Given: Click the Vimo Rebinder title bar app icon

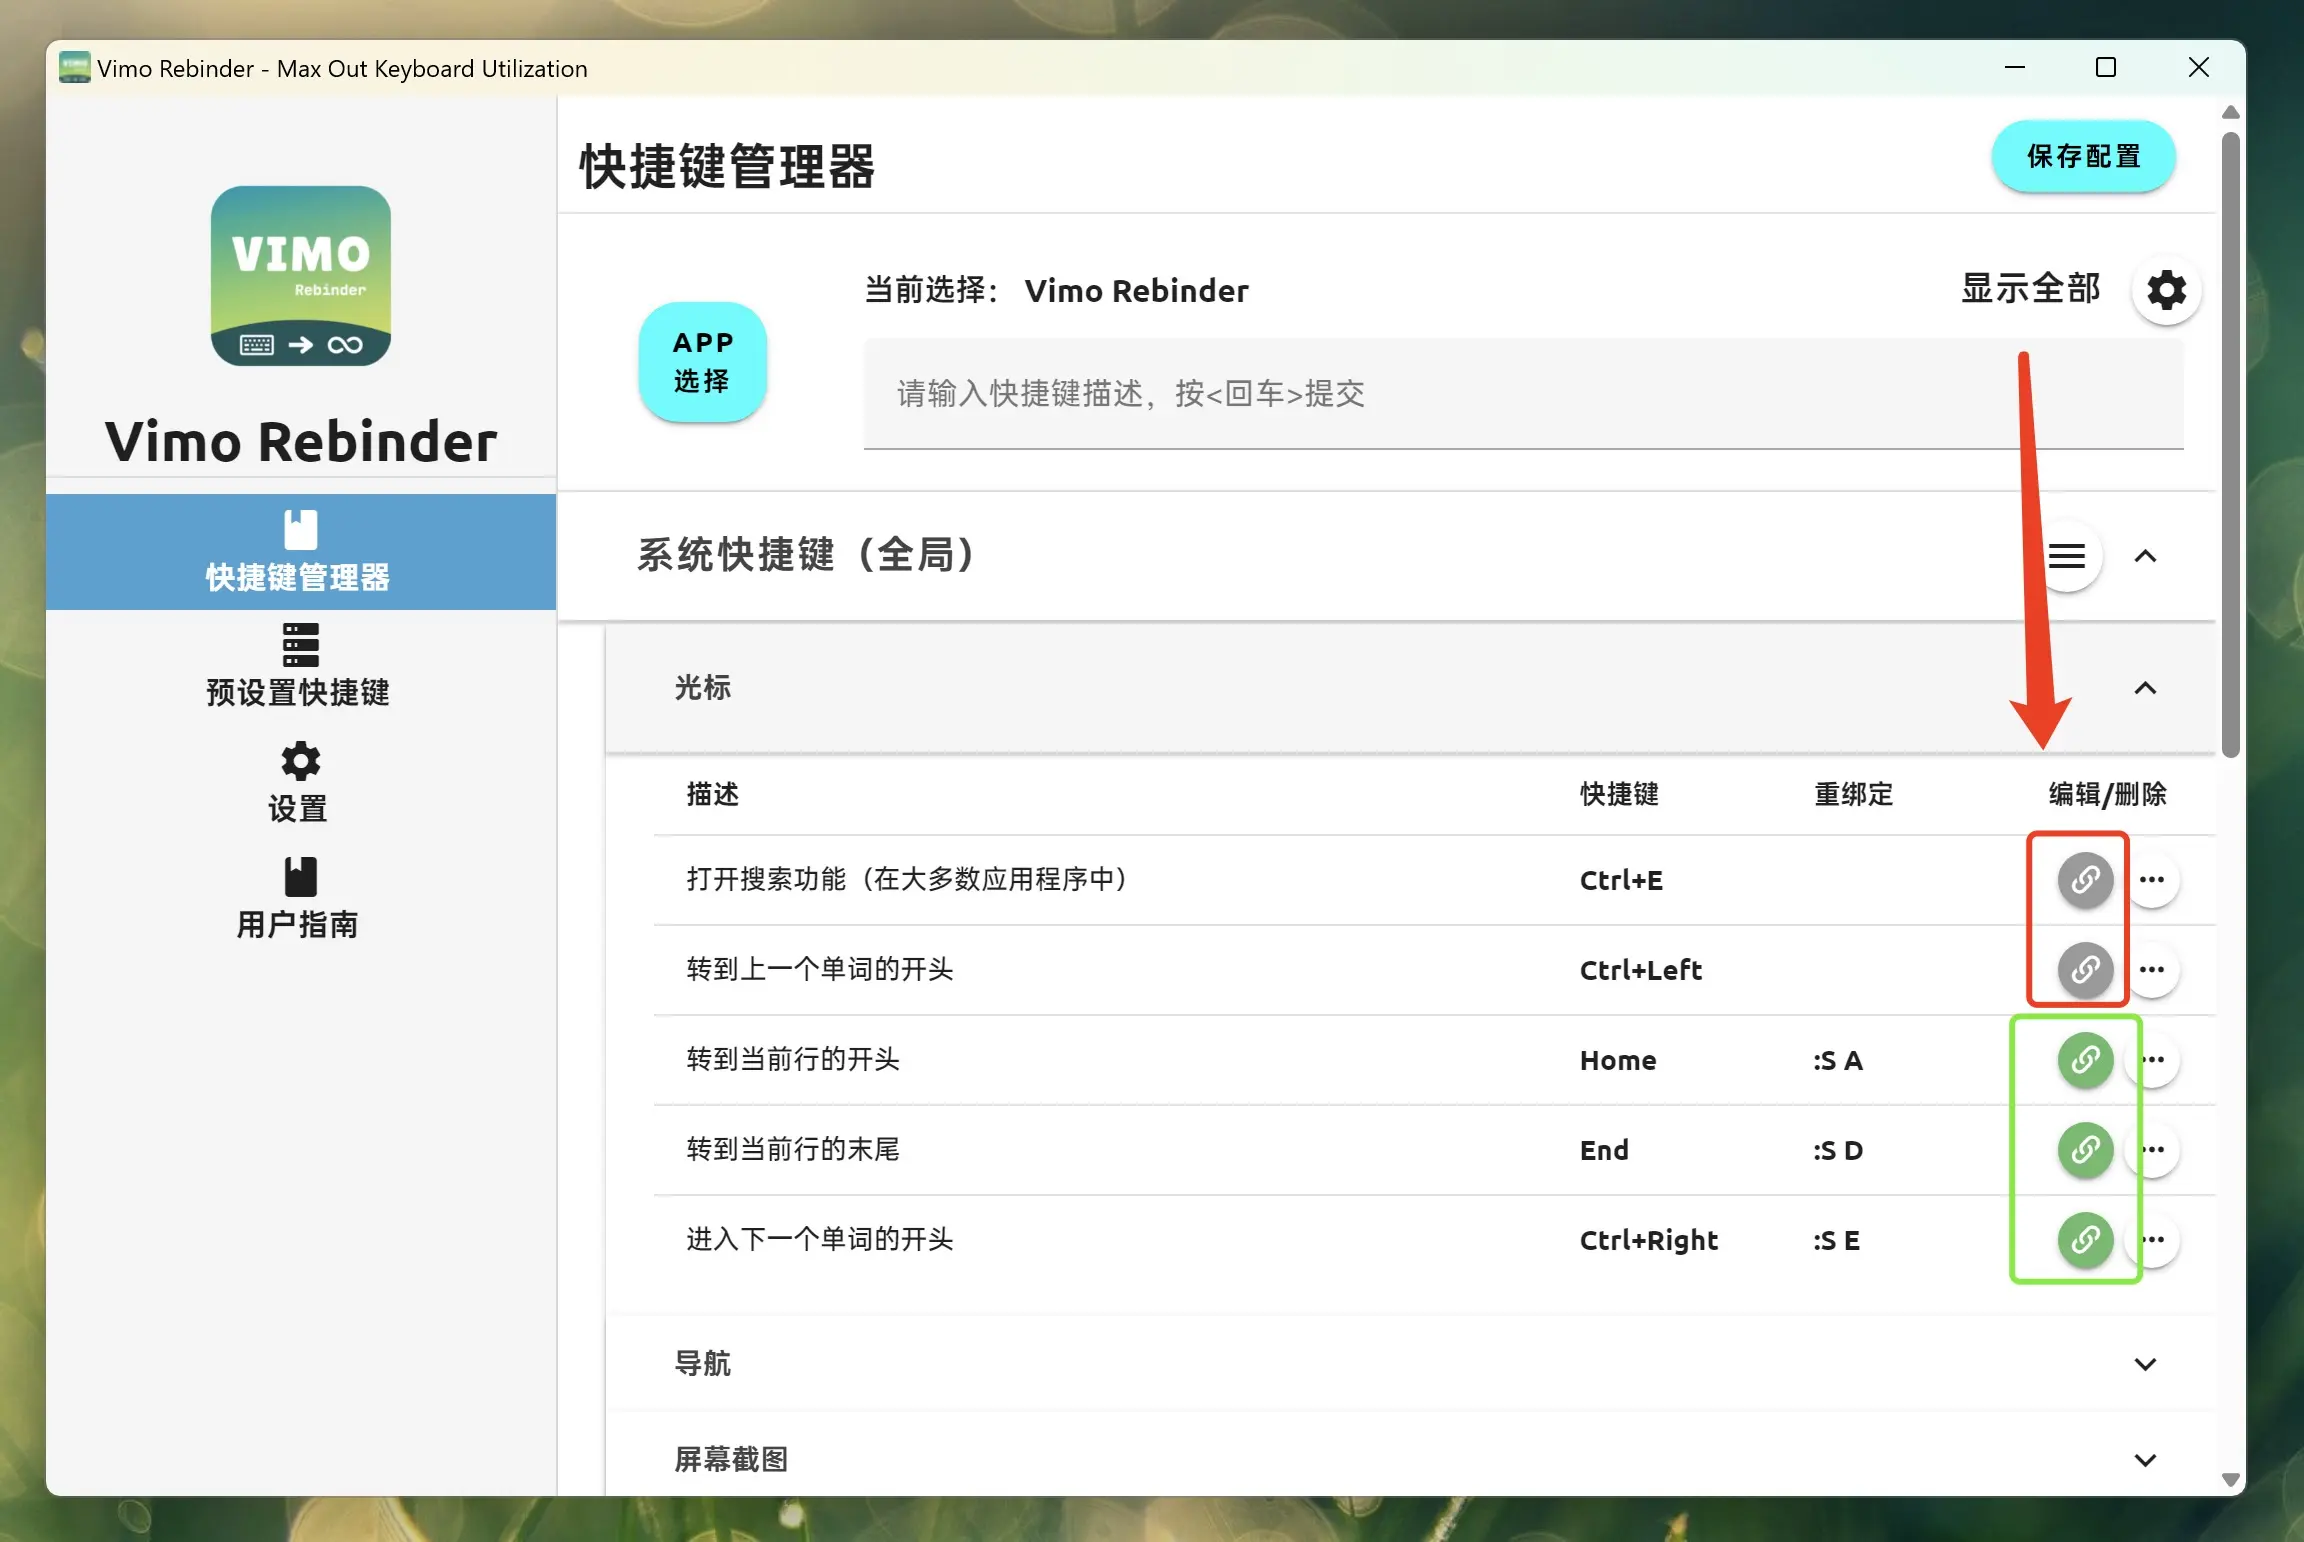Looking at the screenshot, I should point(74,68).
